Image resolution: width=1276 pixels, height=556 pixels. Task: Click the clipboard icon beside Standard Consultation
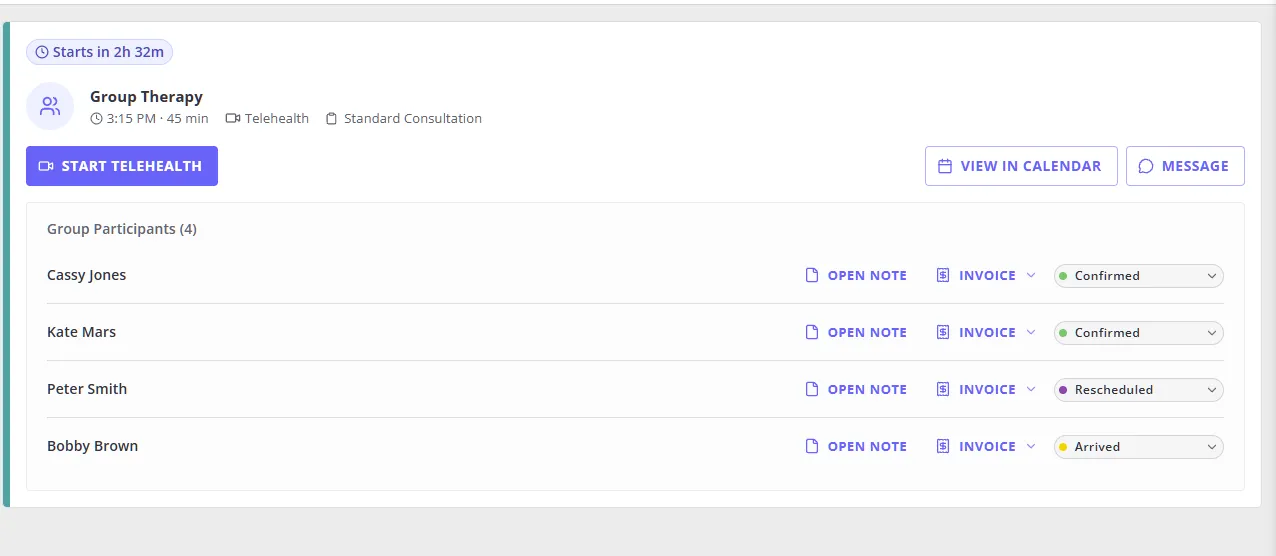click(x=332, y=119)
